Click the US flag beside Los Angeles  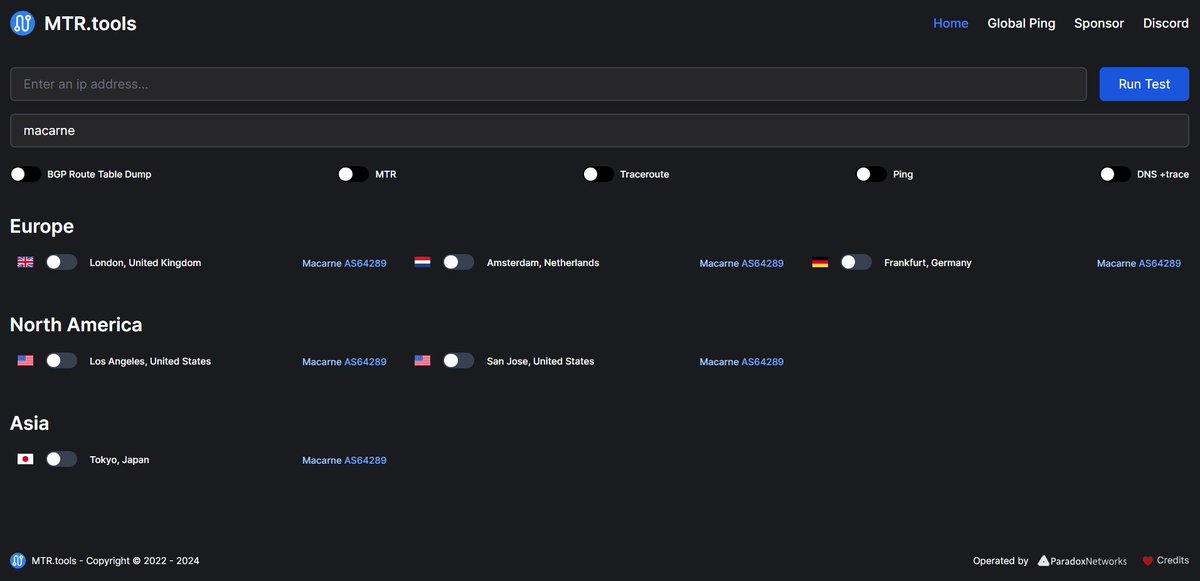pos(25,361)
